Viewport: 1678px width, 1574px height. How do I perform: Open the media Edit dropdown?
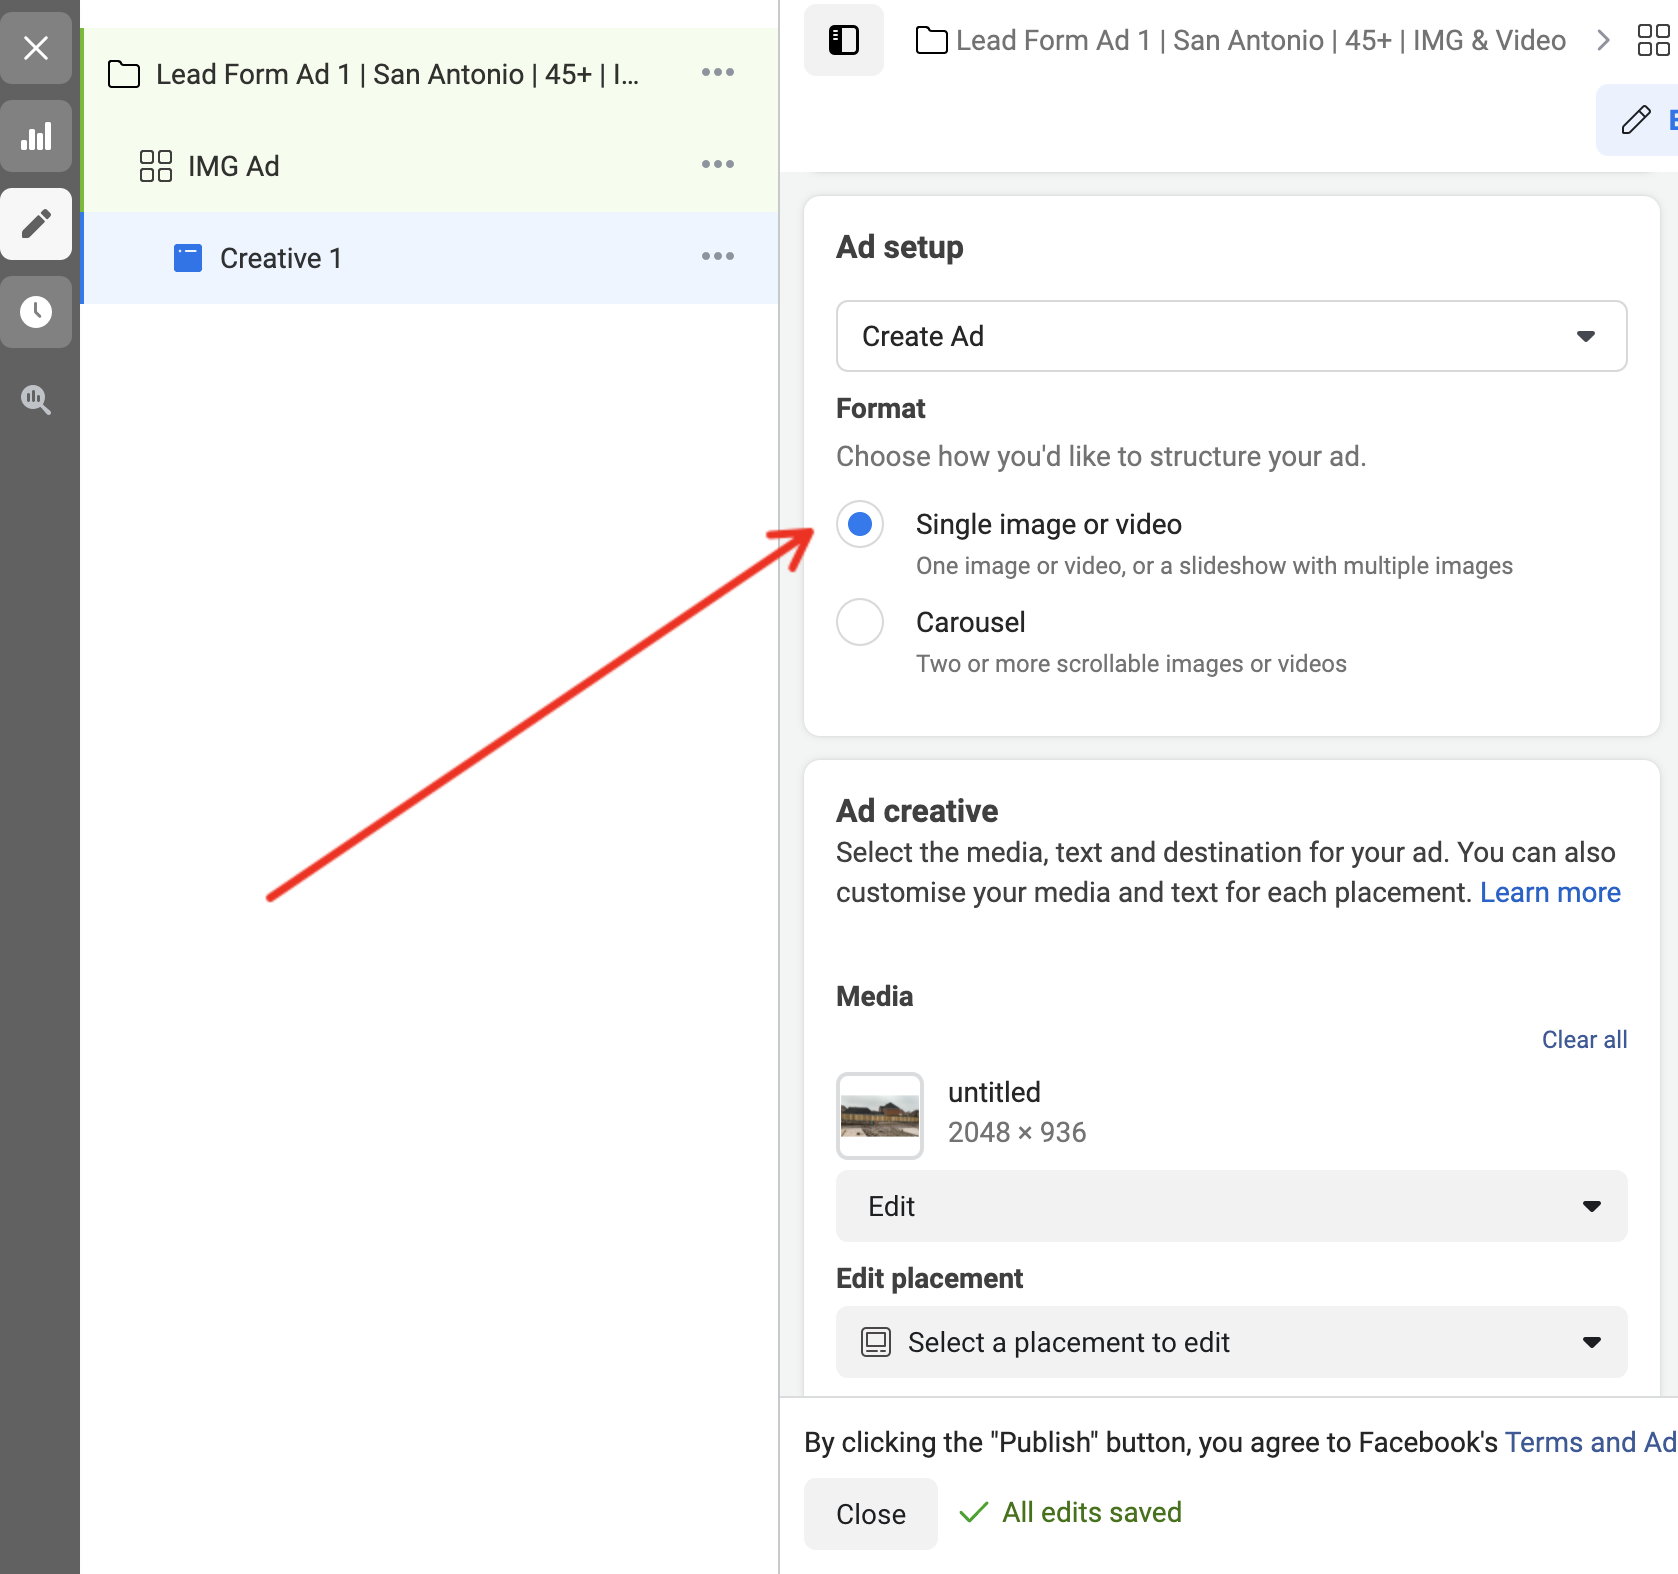pyautogui.click(x=1232, y=1206)
